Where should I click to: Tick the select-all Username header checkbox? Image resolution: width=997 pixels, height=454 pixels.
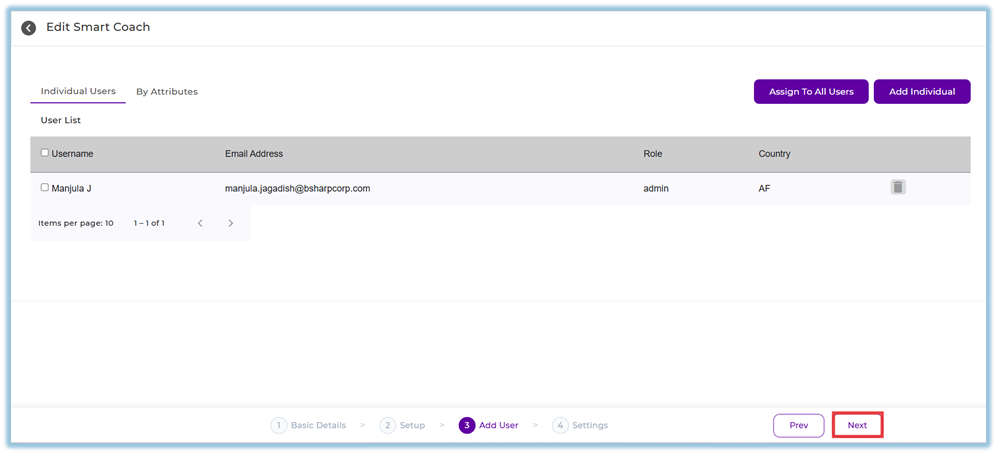coord(44,153)
